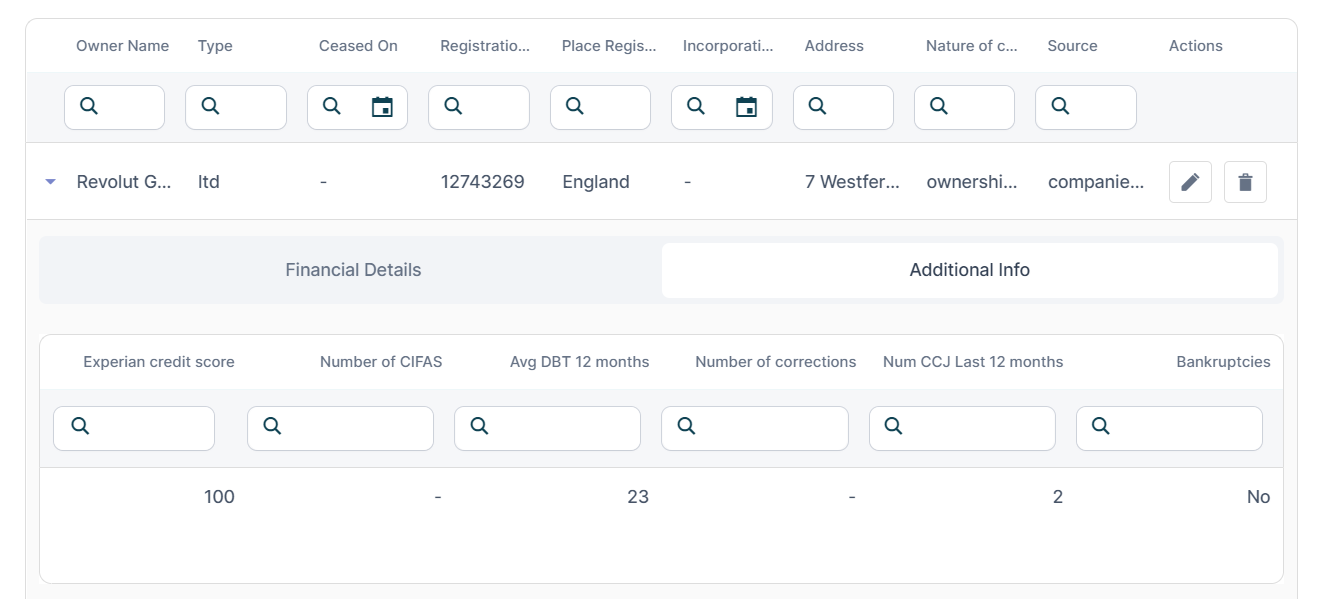
Task: Click the search icon in Bankruptcies filter
Action: [1101, 426]
